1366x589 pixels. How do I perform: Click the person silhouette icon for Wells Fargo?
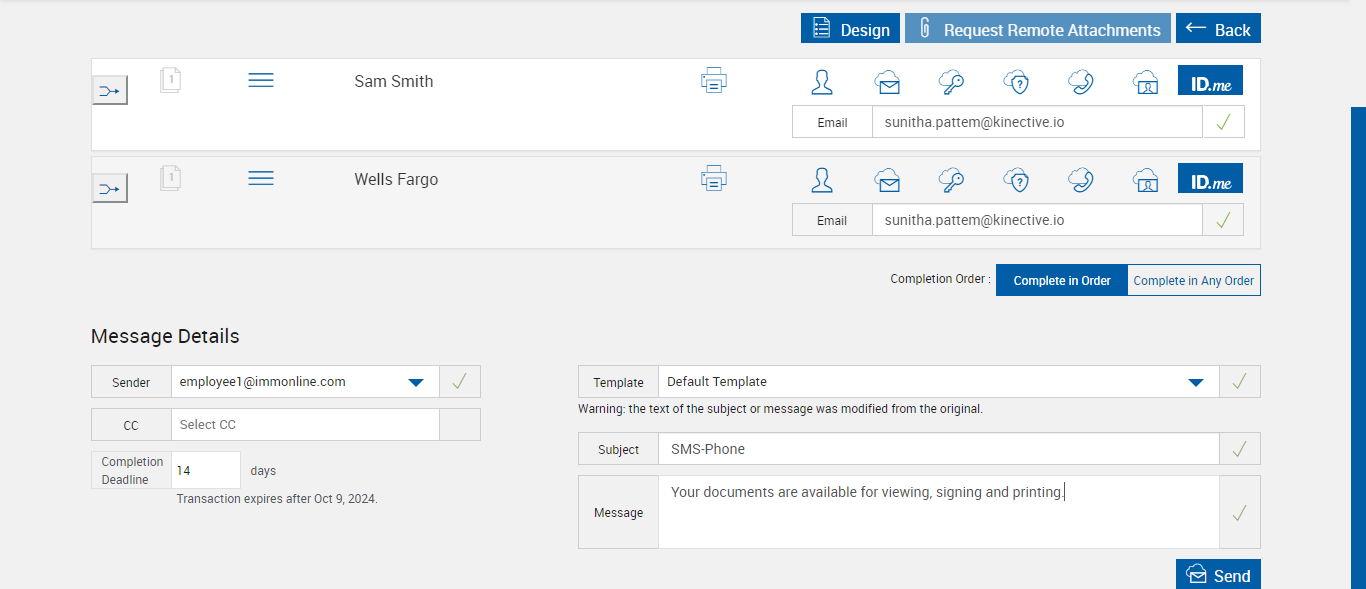pos(822,180)
